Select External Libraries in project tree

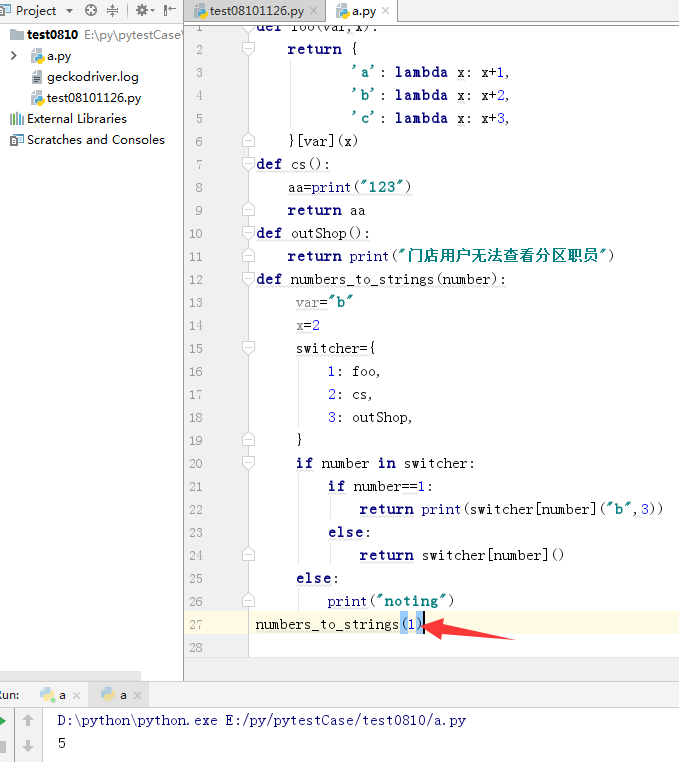pyautogui.click(x=77, y=119)
